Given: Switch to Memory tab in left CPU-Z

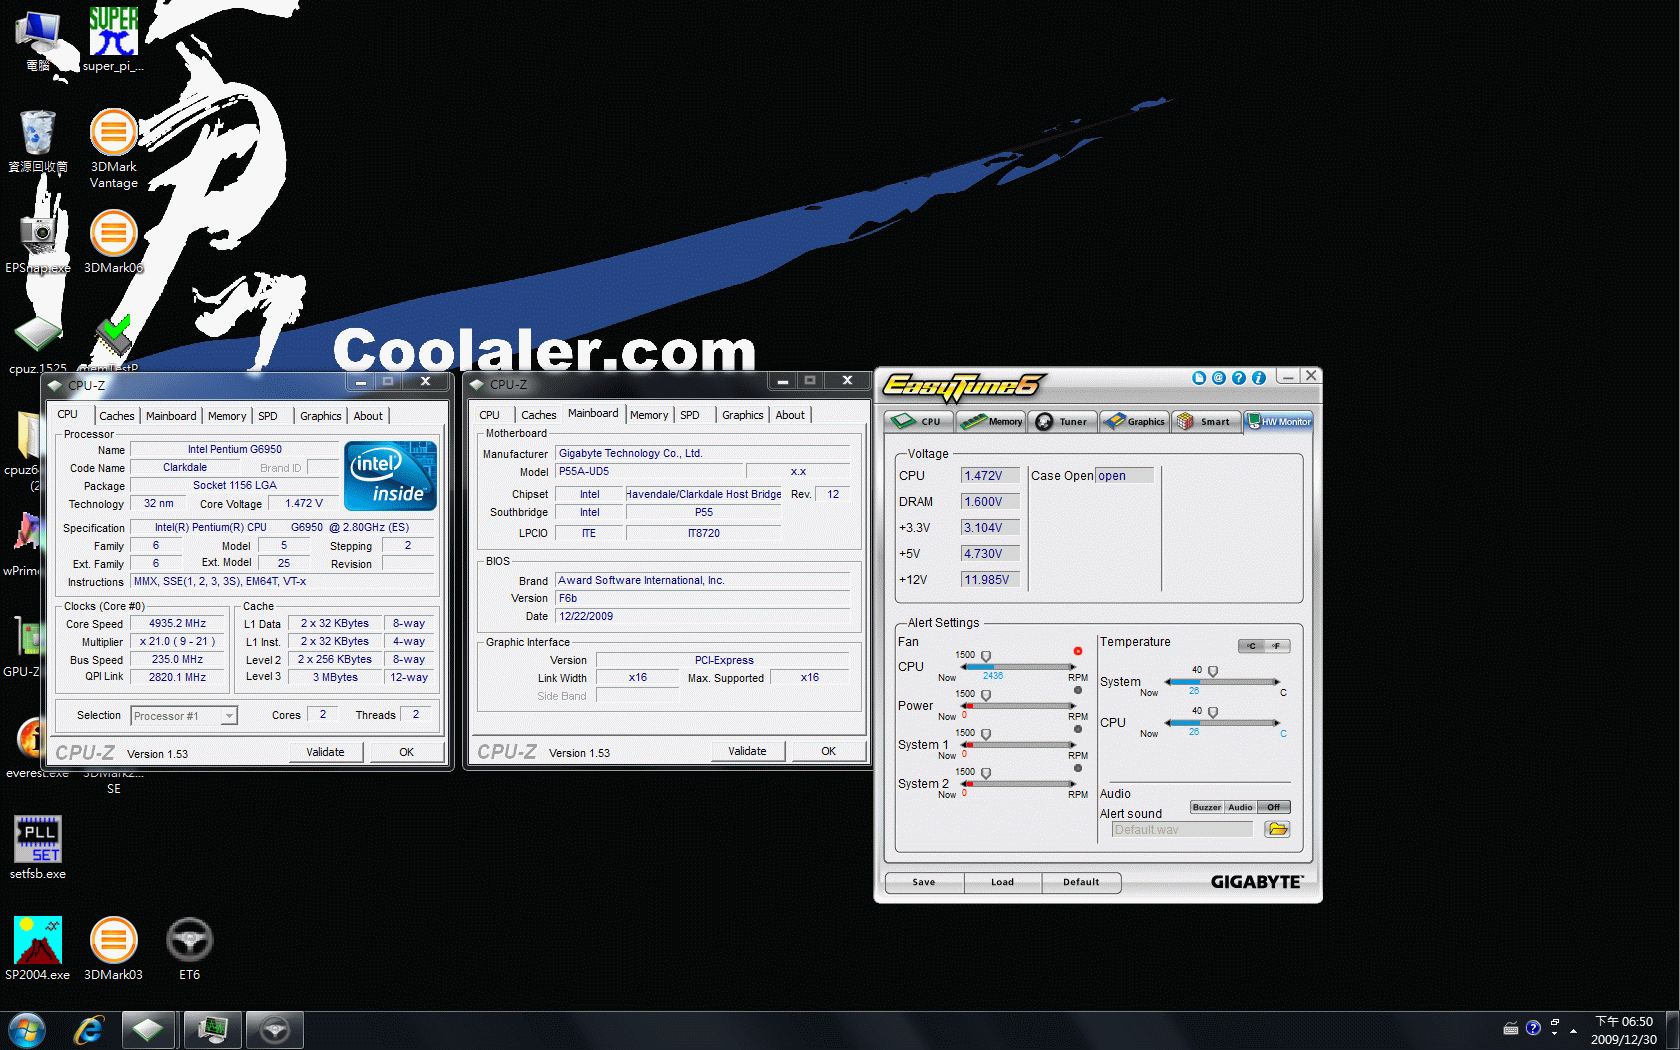Looking at the screenshot, I should 227,416.
